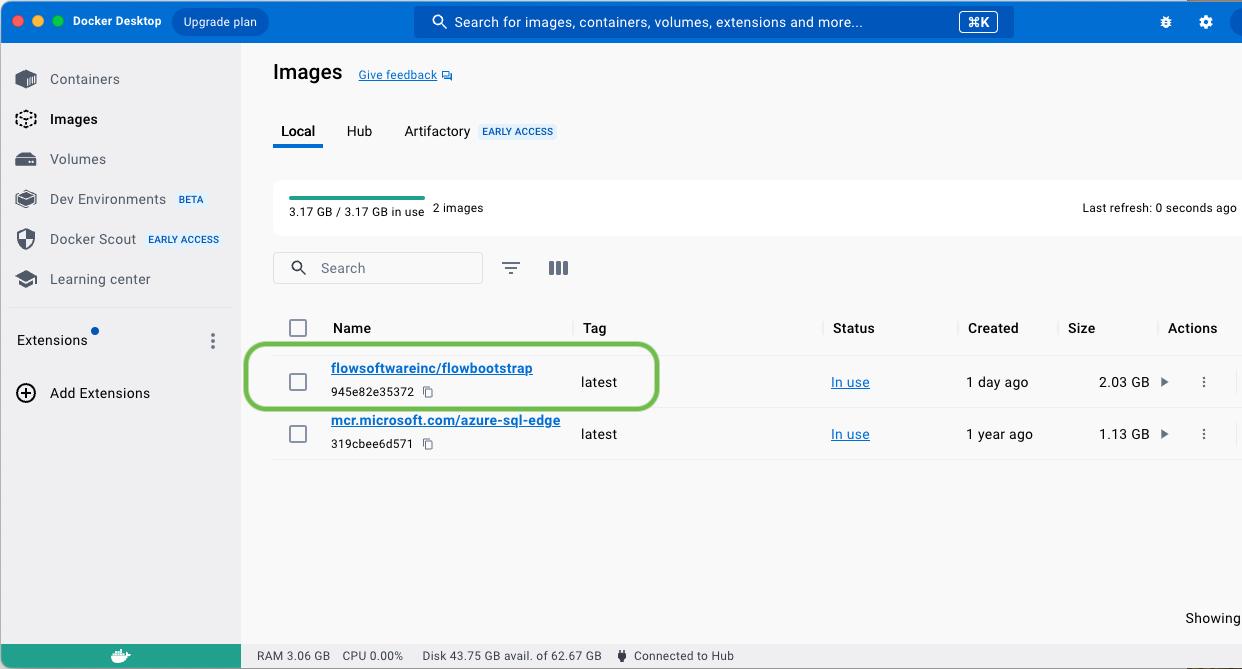Click Add Extensions in the sidebar
Screen dimensions: 1242x669
(x=100, y=393)
